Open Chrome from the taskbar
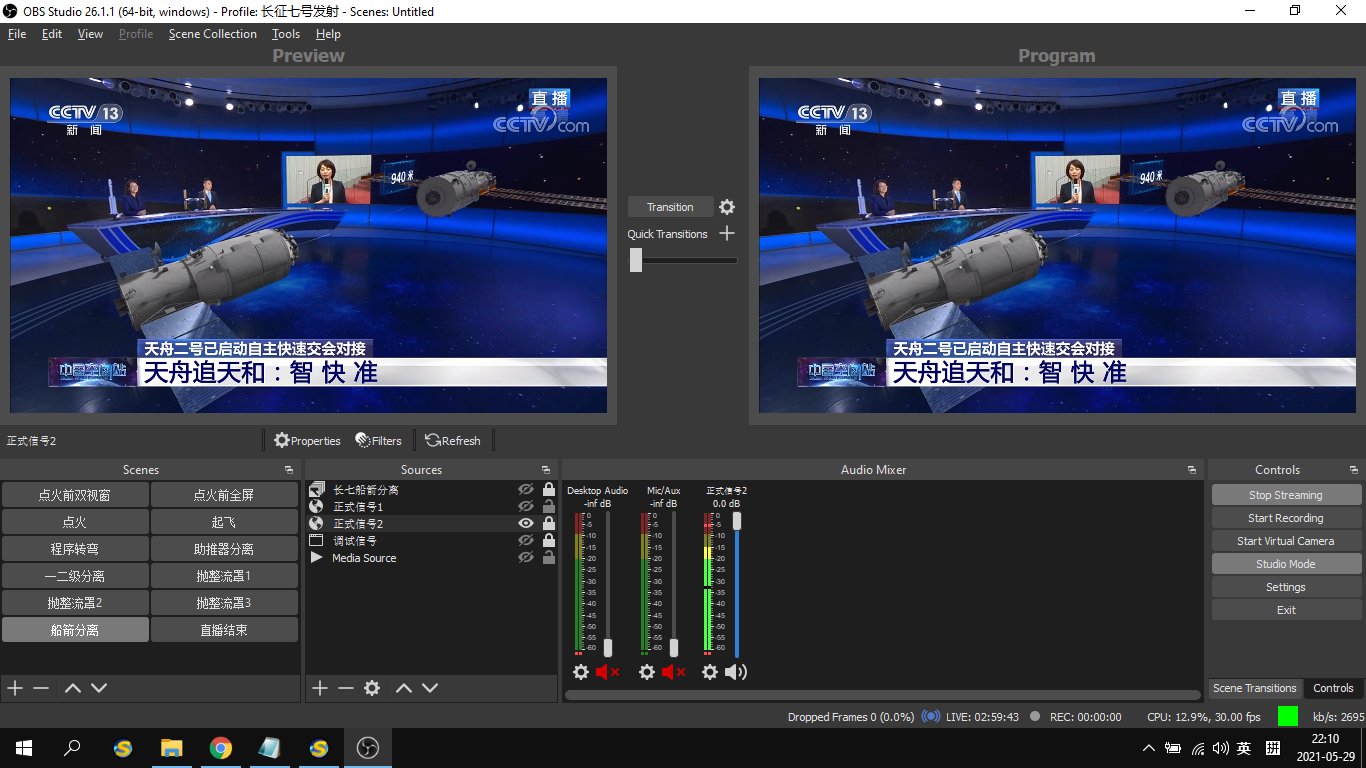 pyautogui.click(x=221, y=748)
